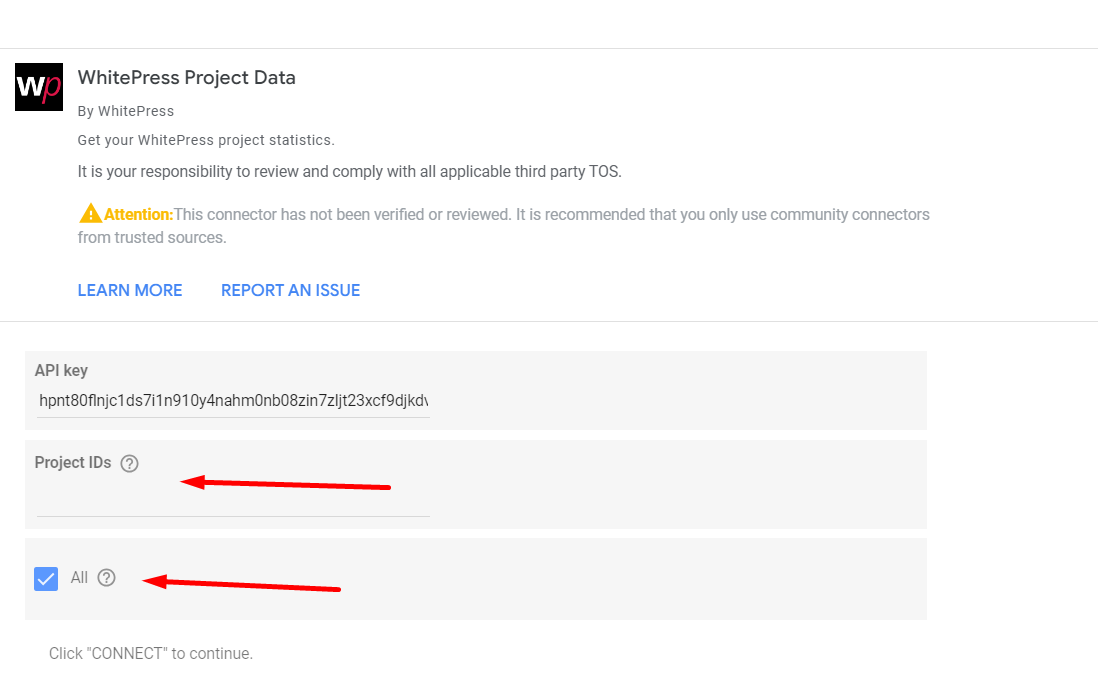Focus the API key input field

[x=233, y=401]
